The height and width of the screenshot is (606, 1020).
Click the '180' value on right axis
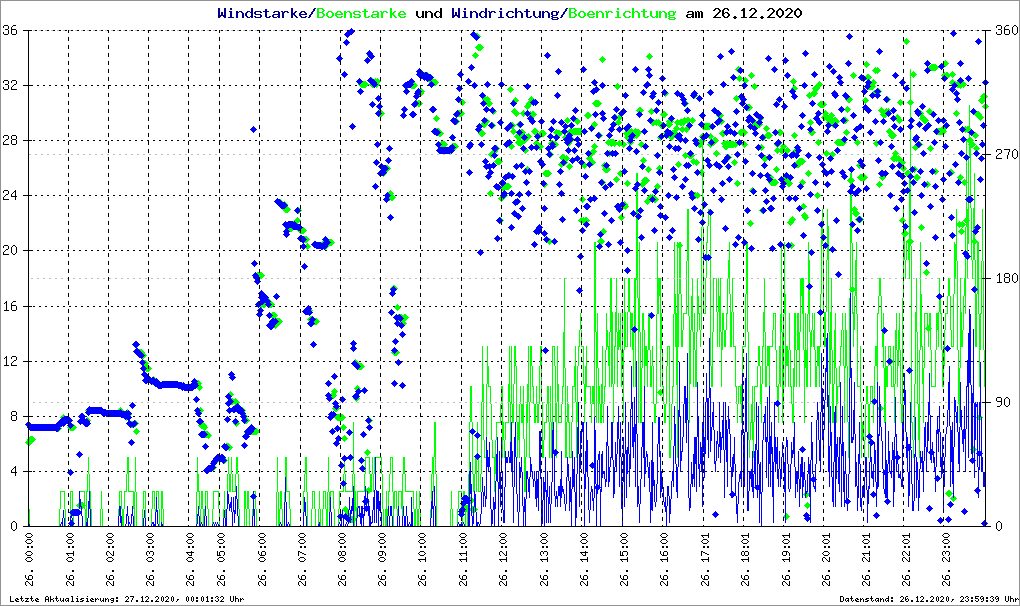(x=1003, y=278)
